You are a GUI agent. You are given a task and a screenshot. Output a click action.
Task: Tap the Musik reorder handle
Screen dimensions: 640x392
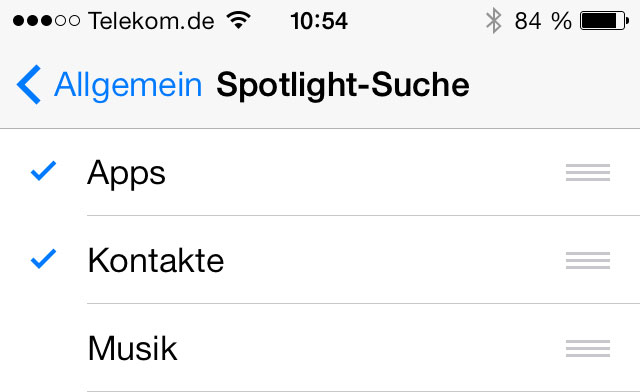pyautogui.click(x=588, y=348)
